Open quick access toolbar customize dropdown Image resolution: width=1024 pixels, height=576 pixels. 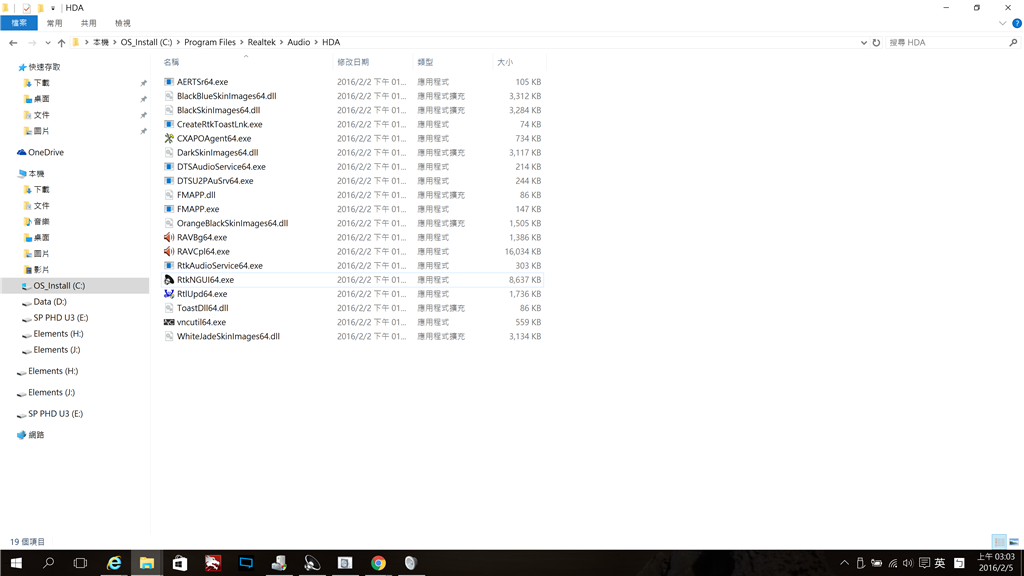point(53,8)
